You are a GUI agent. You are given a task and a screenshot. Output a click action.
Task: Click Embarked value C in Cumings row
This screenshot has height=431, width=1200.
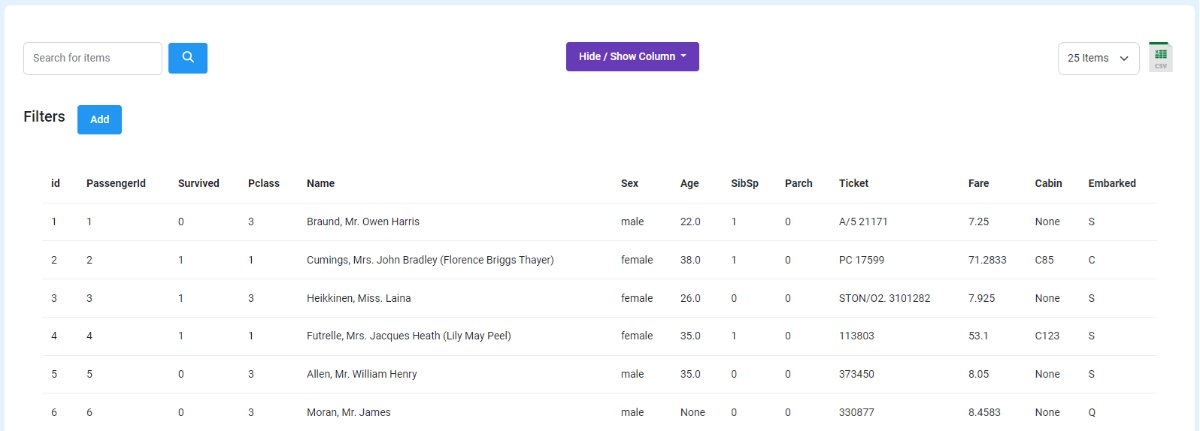(1092, 259)
